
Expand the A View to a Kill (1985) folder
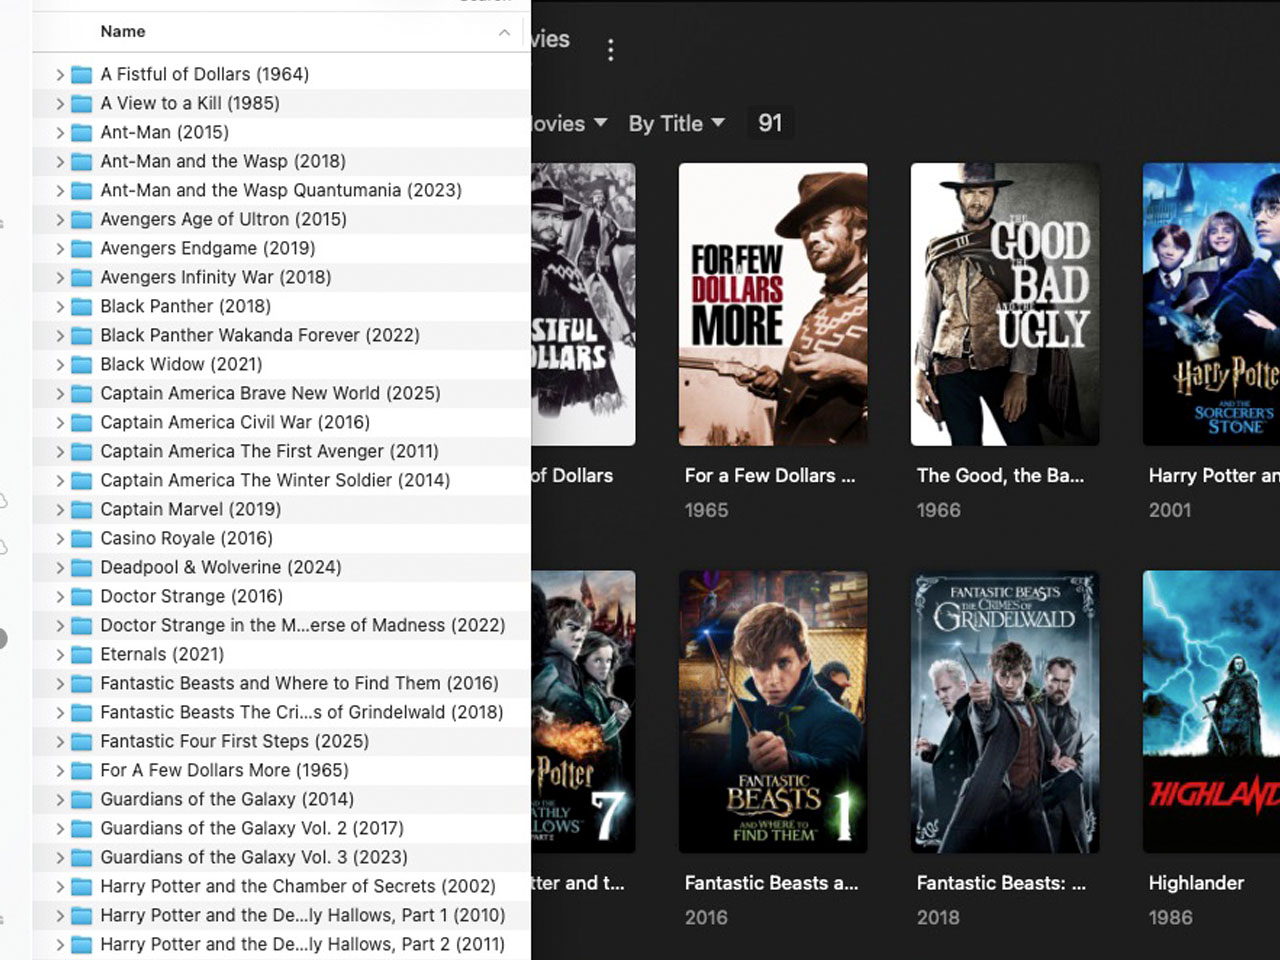point(60,104)
